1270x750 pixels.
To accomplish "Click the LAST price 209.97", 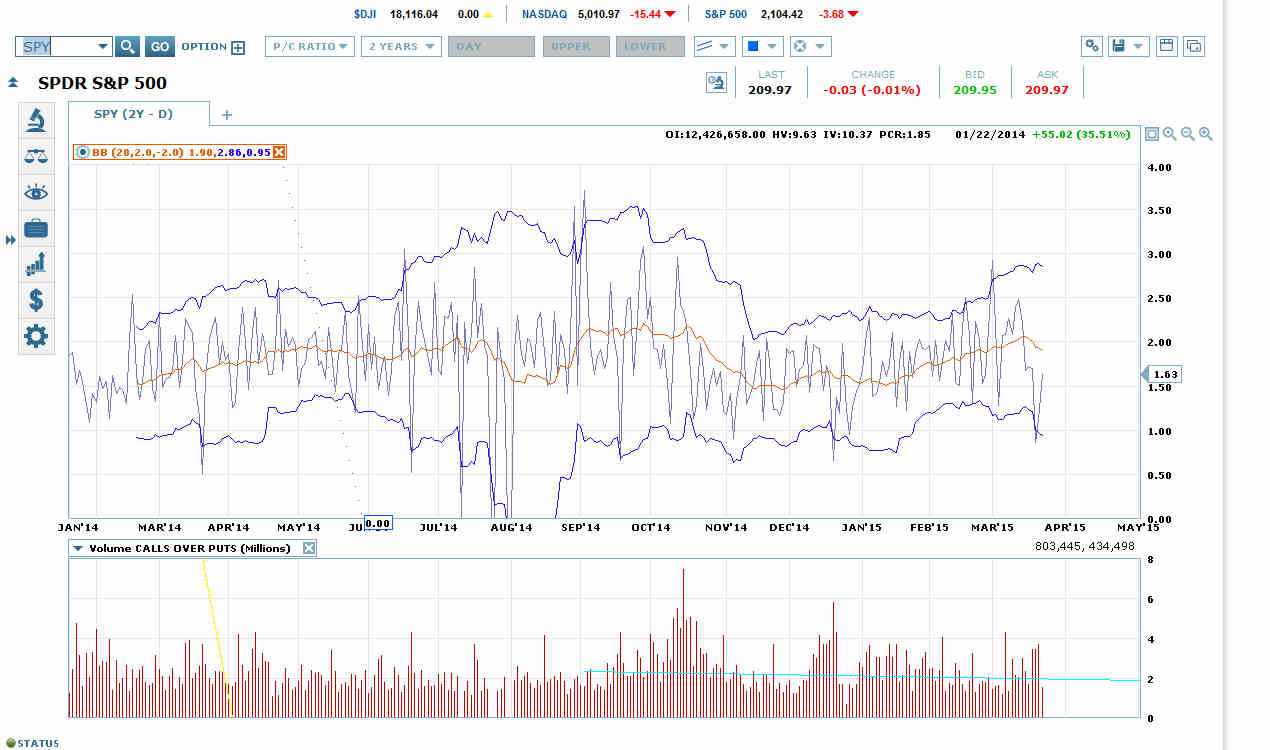I will pyautogui.click(x=771, y=90).
